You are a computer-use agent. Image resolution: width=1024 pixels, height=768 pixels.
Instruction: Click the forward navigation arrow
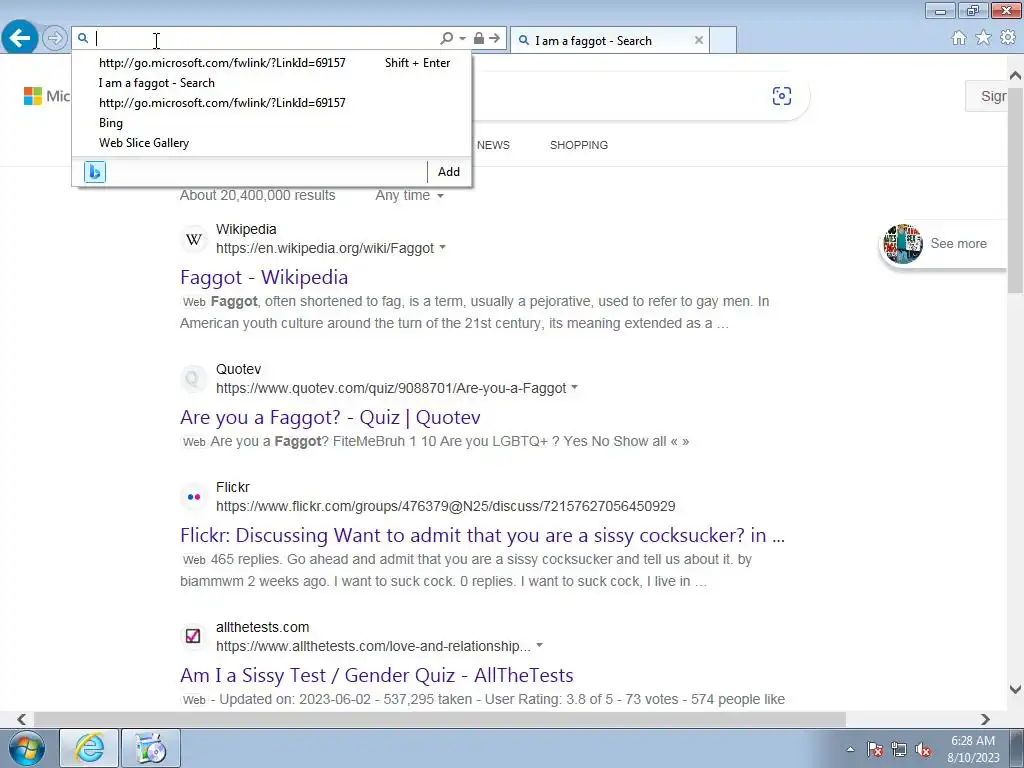click(55, 39)
